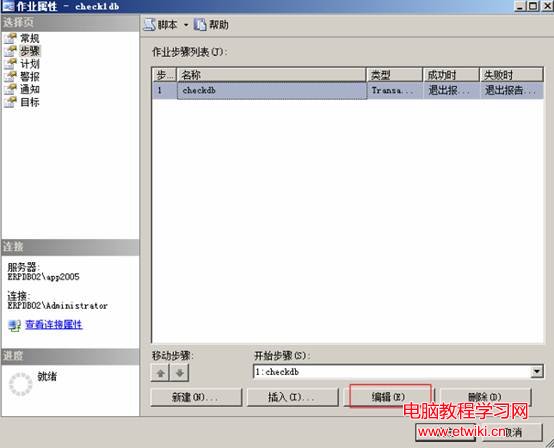
Task: Sort by the 失败时 column header
Action: pyautogui.click(x=511, y=75)
